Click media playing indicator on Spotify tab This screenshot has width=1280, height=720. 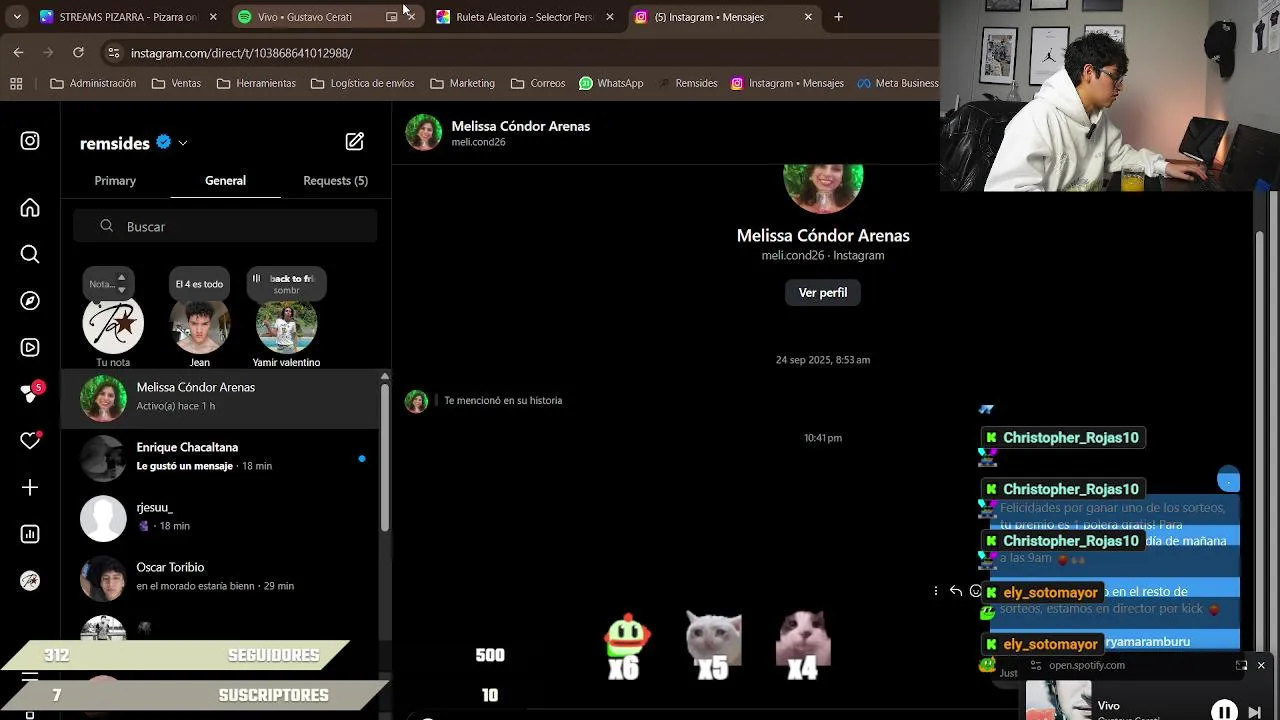(x=392, y=17)
